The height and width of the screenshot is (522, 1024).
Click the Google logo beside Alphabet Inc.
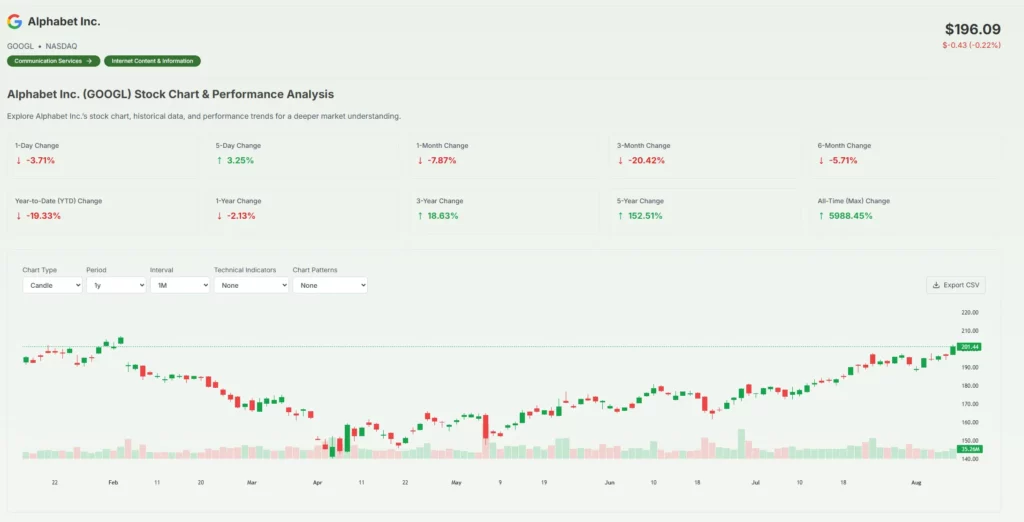tap(14, 21)
